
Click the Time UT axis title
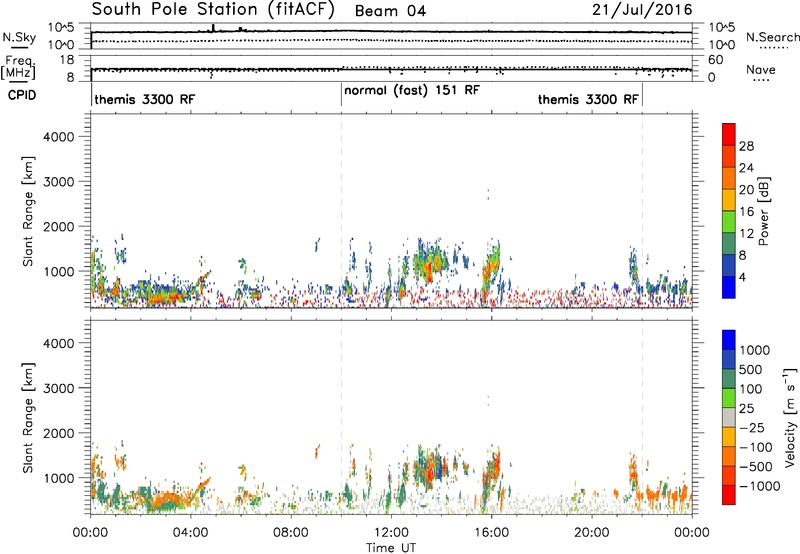[391, 548]
